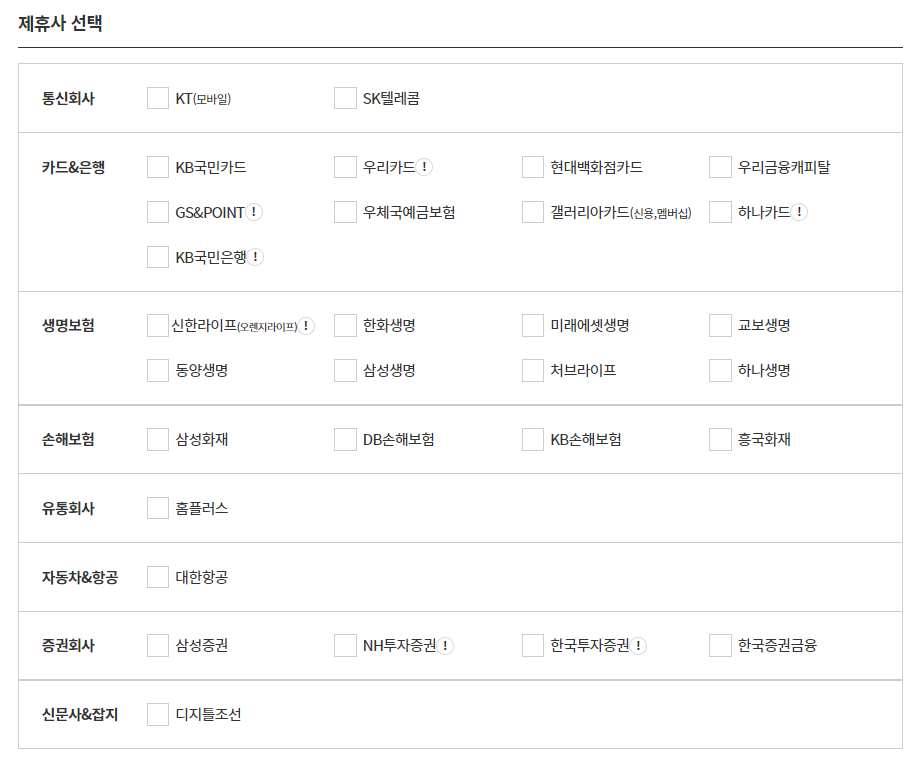Image resolution: width=919 pixels, height=771 pixels.
Task: Click the 증권회사 category label
Action: [68, 646]
